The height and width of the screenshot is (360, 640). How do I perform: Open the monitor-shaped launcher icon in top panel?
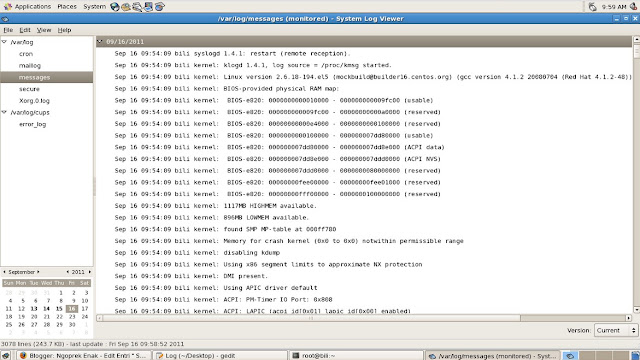click(148, 7)
